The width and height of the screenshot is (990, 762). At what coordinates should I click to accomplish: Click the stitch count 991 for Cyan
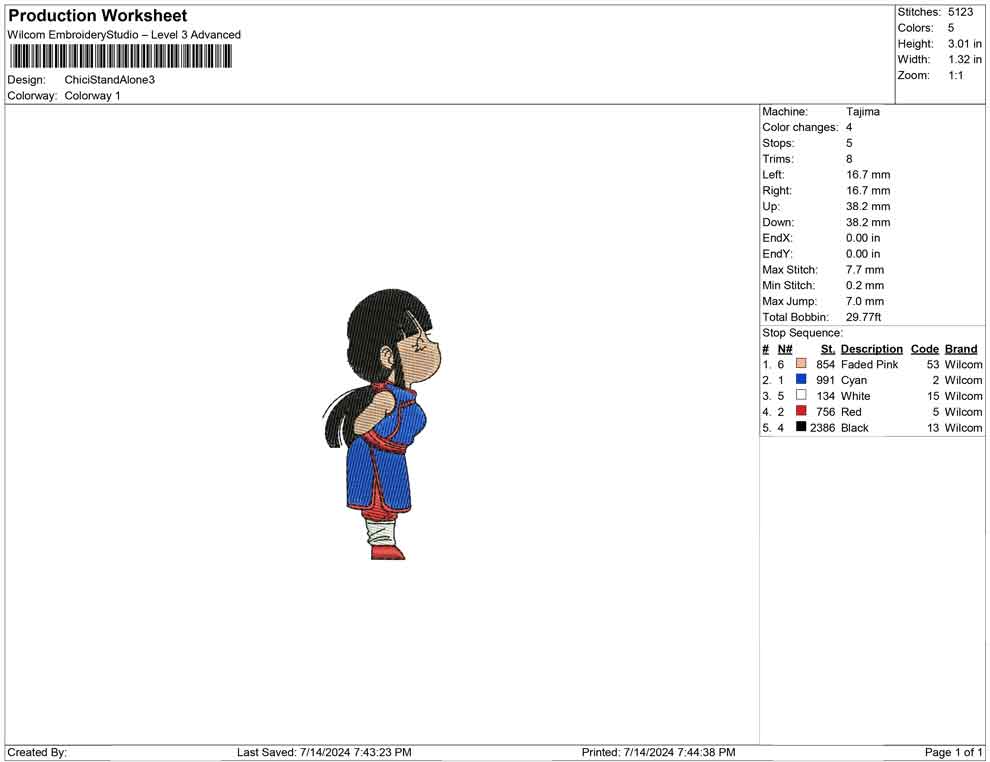click(x=825, y=380)
